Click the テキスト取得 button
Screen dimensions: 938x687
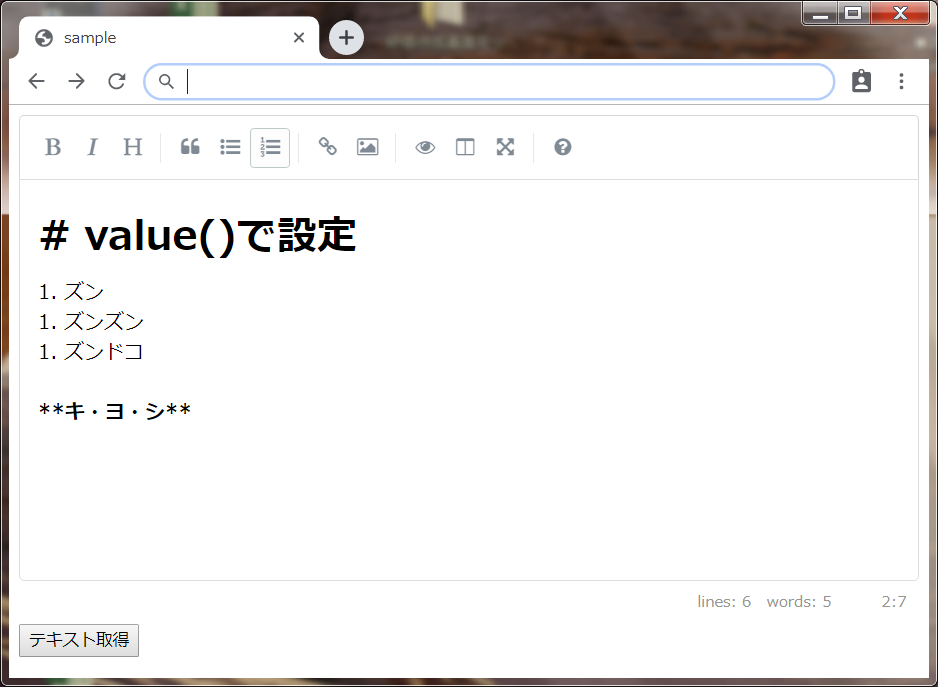pos(79,640)
